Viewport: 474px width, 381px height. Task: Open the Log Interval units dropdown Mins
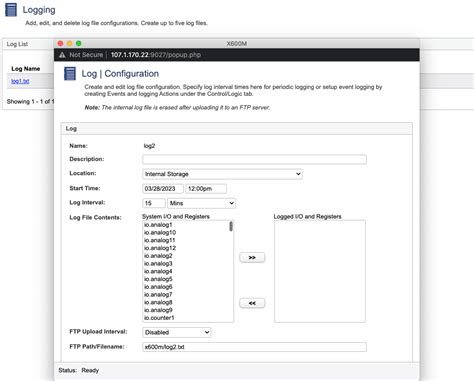click(201, 203)
